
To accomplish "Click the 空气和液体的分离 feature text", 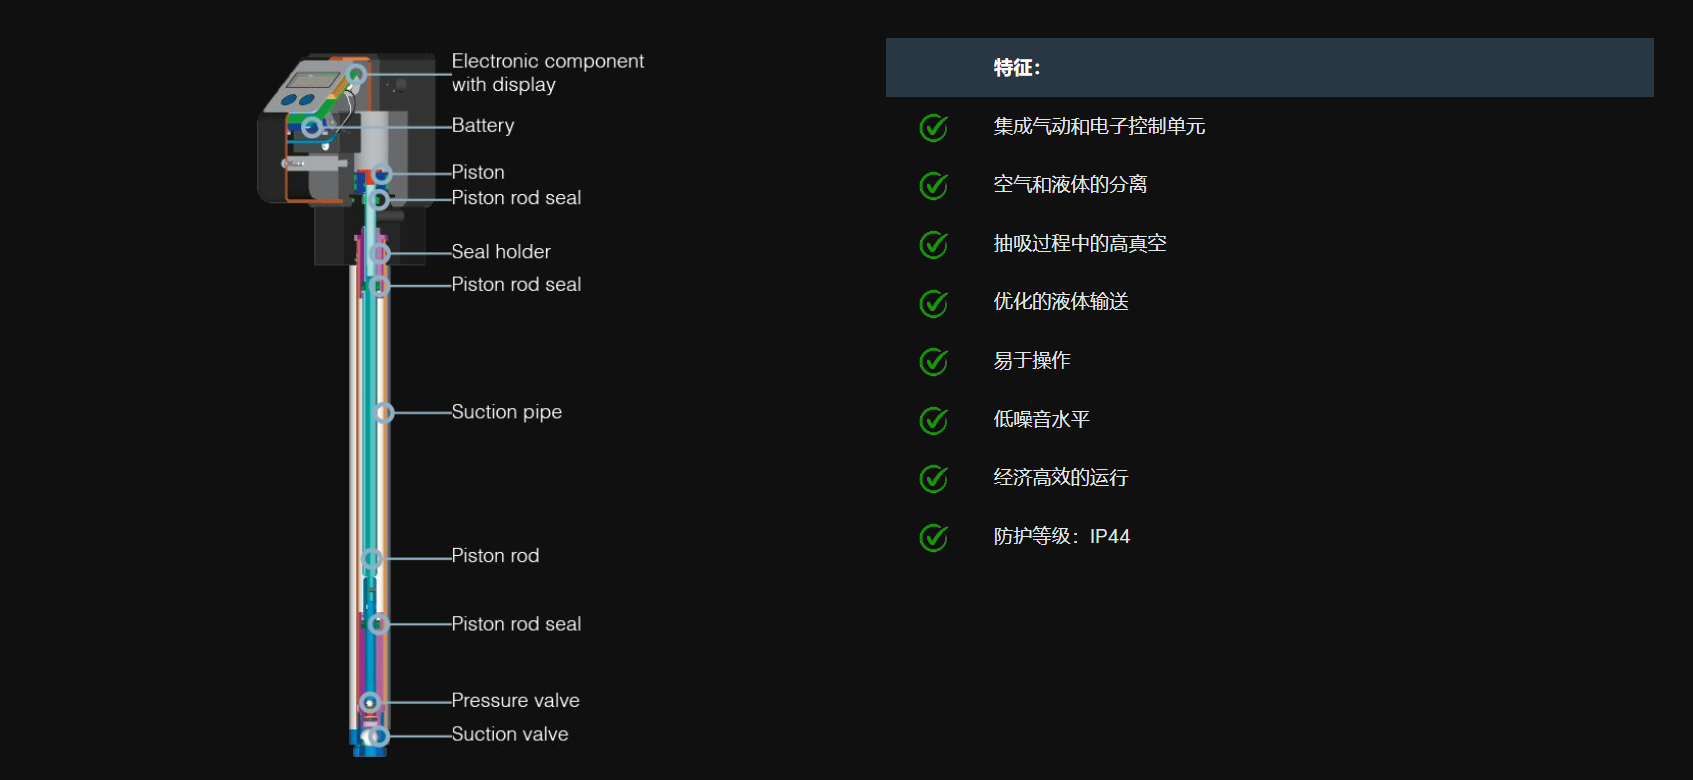I will pos(1070,185).
